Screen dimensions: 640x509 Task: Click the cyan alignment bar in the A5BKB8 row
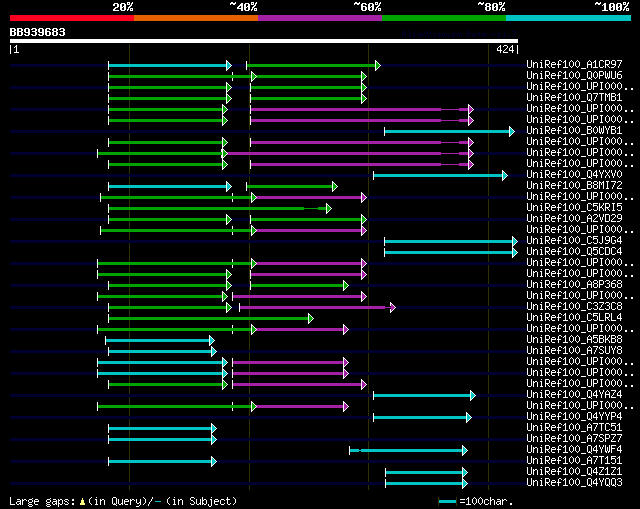[160, 341]
